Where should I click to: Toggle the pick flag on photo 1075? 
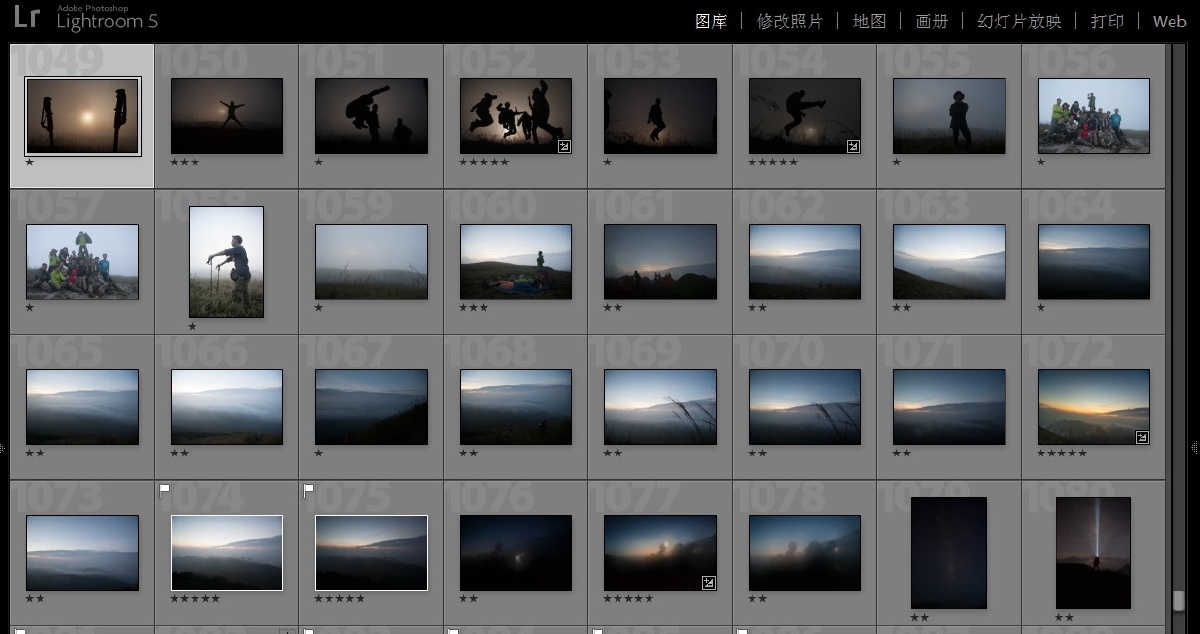309,490
